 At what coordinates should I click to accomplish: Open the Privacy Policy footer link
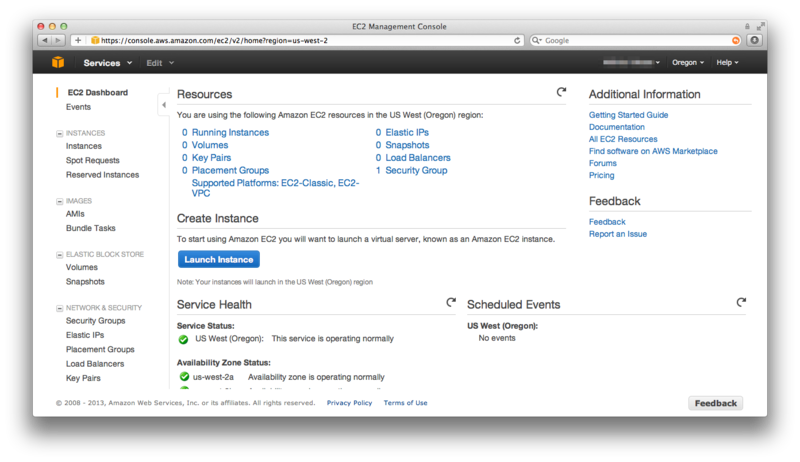click(x=349, y=403)
